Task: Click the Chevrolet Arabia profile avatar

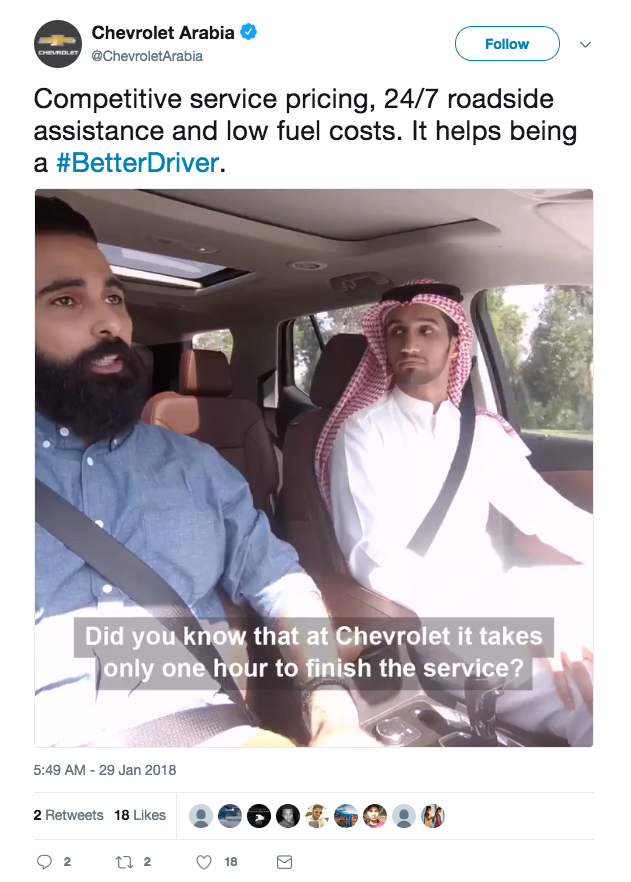Action: click(58, 44)
